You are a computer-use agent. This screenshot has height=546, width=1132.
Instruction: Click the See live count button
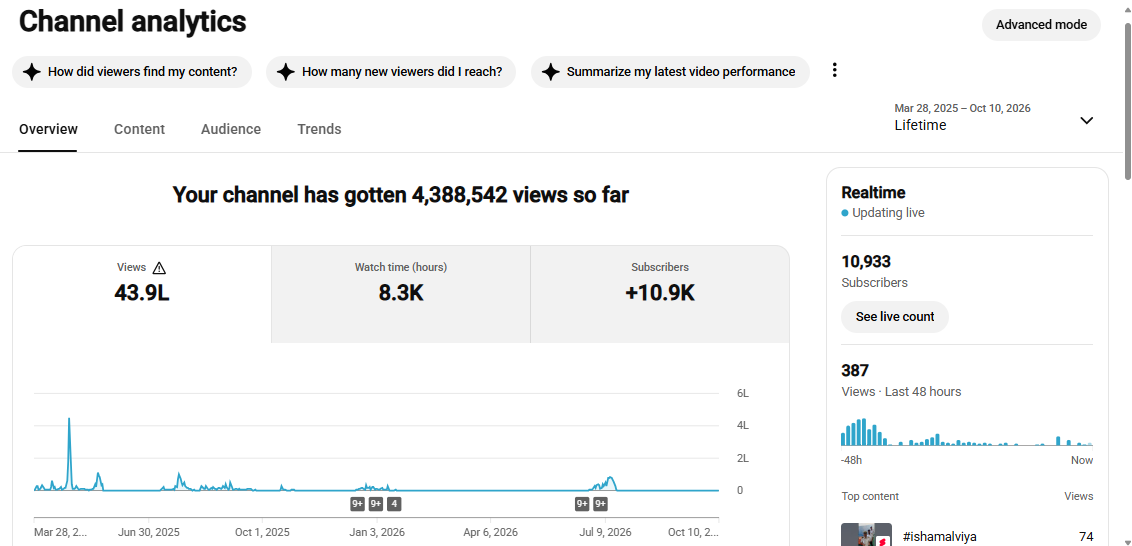894,317
